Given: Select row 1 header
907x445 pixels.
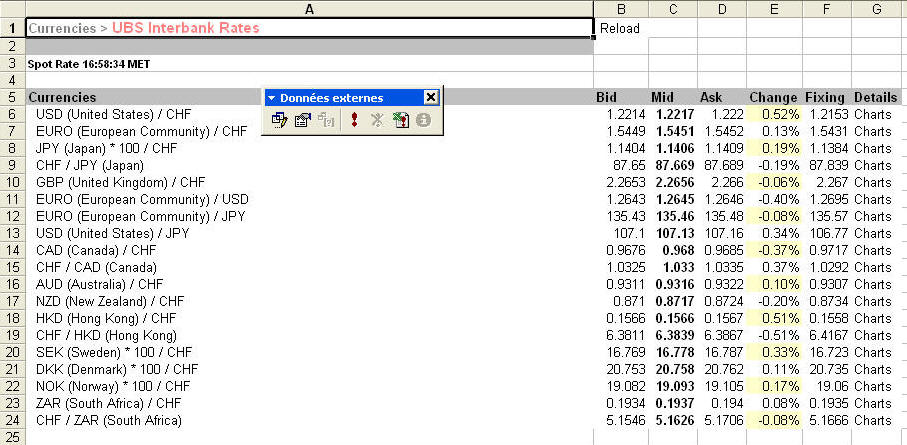Looking at the screenshot, I should (x=13, y=28).
